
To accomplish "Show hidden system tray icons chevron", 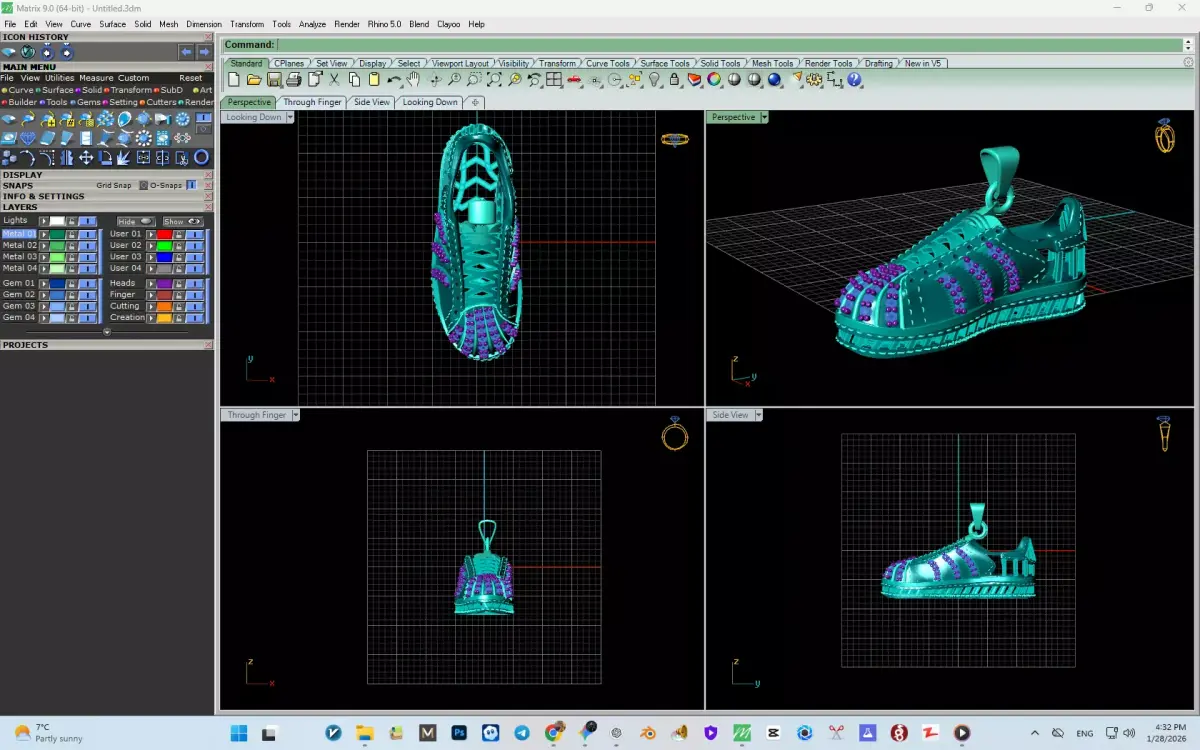I will 1034,733.
